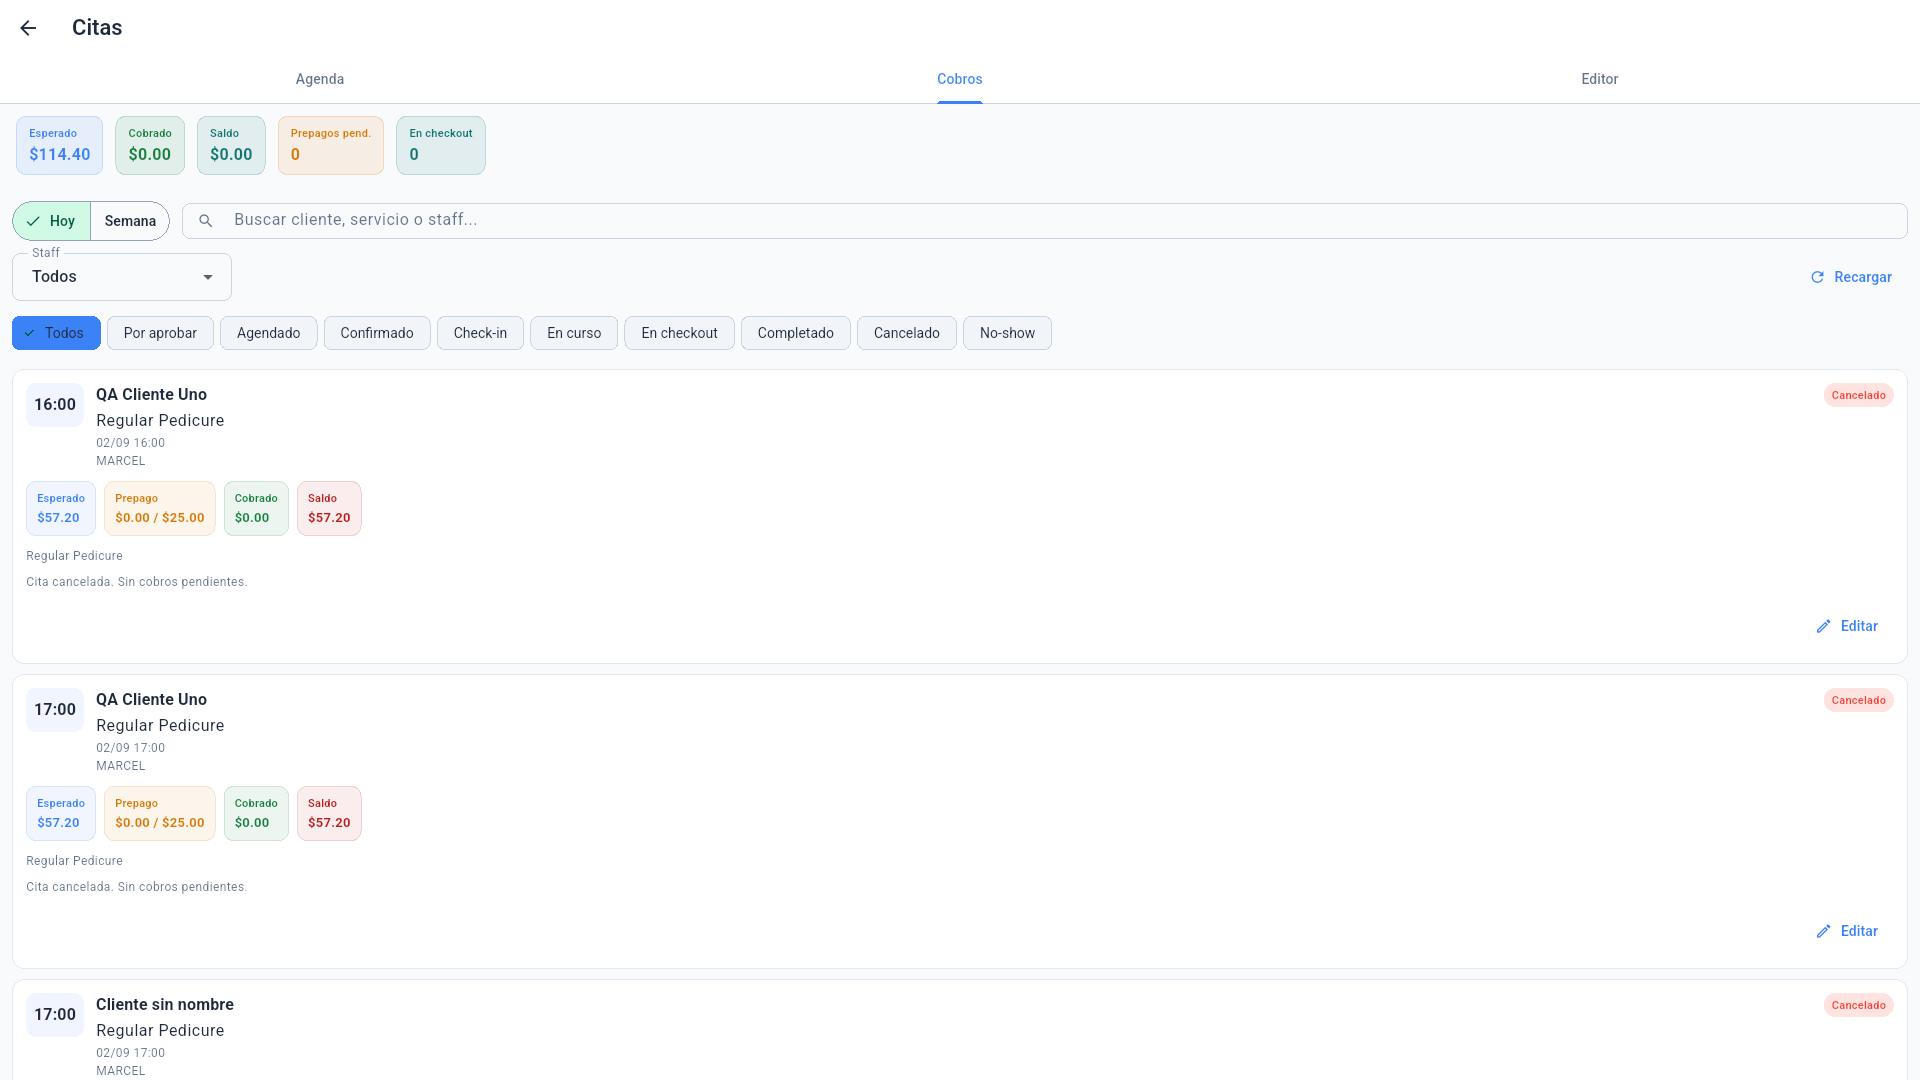Click the Prepago $0.00 / $25.00 box at 16:00
The width and height of the screenshot is (1920, 1080).
160,508
